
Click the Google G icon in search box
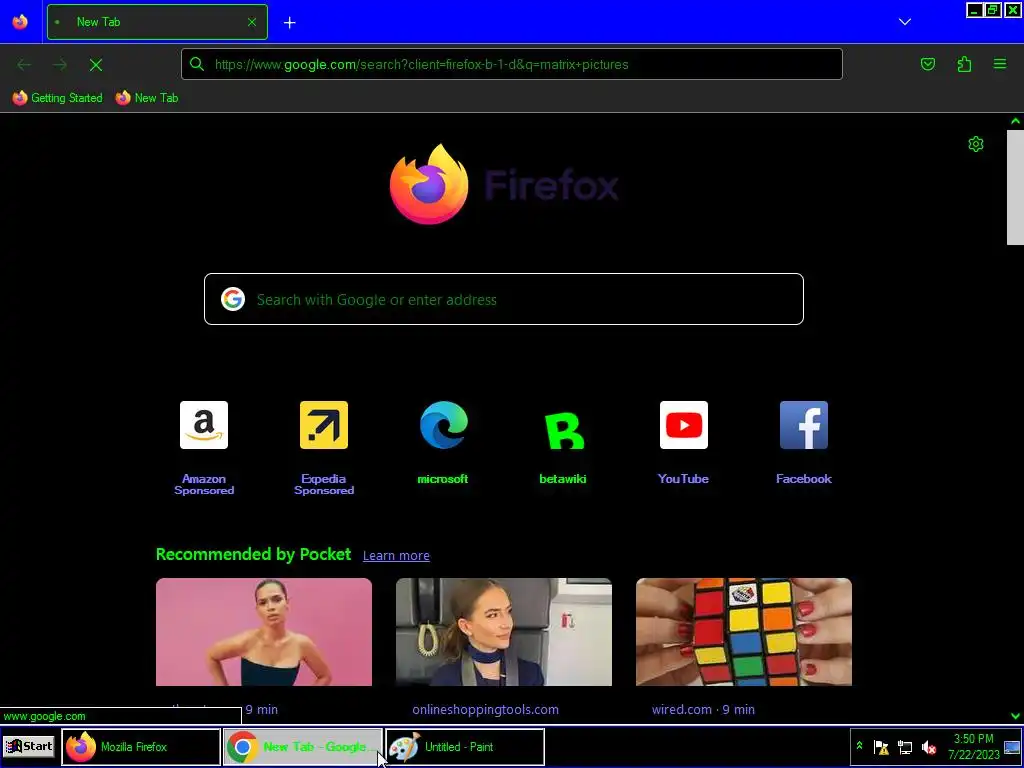(232, 299)
